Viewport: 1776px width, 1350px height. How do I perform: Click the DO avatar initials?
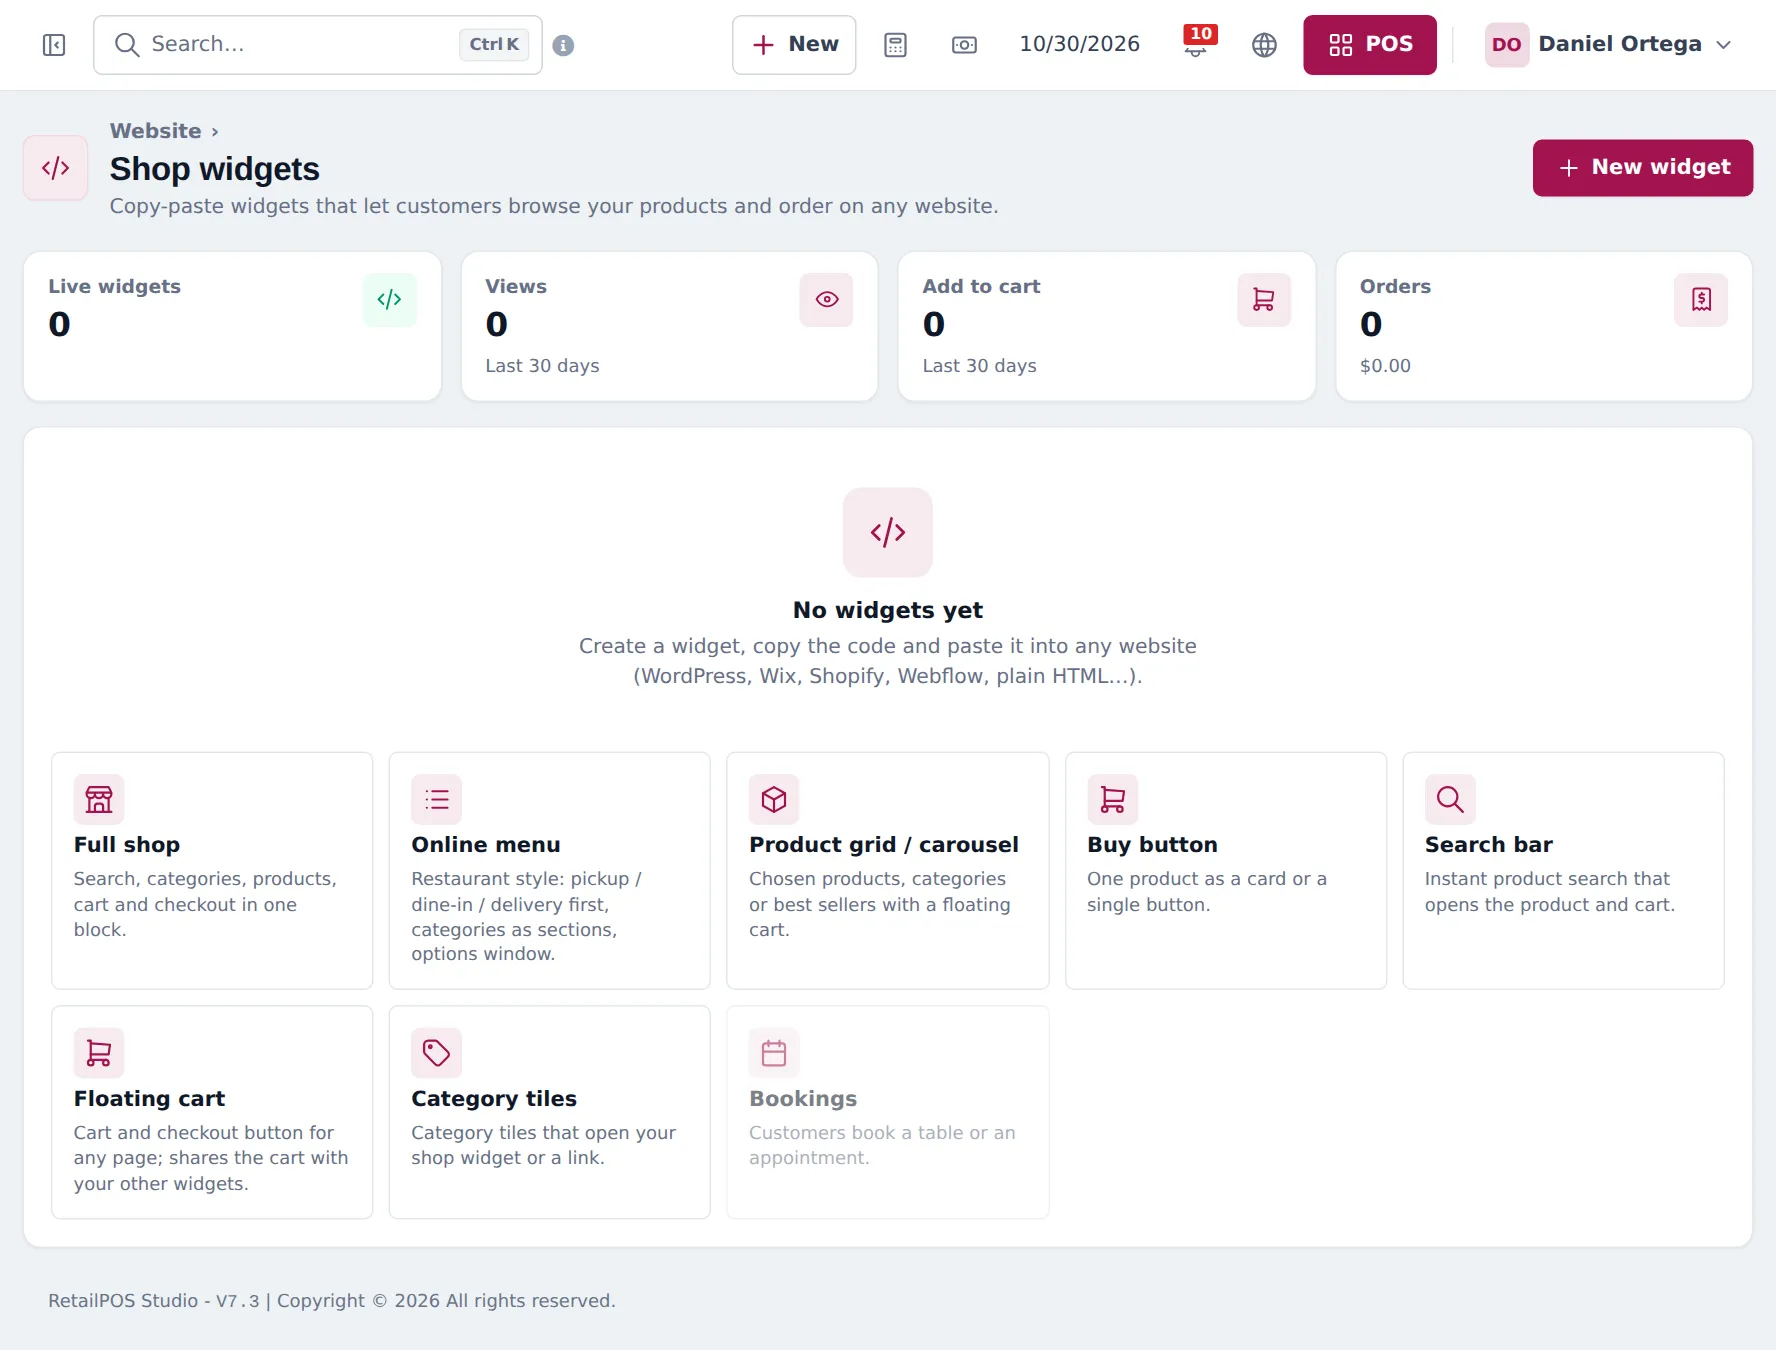coord(1507,45)
